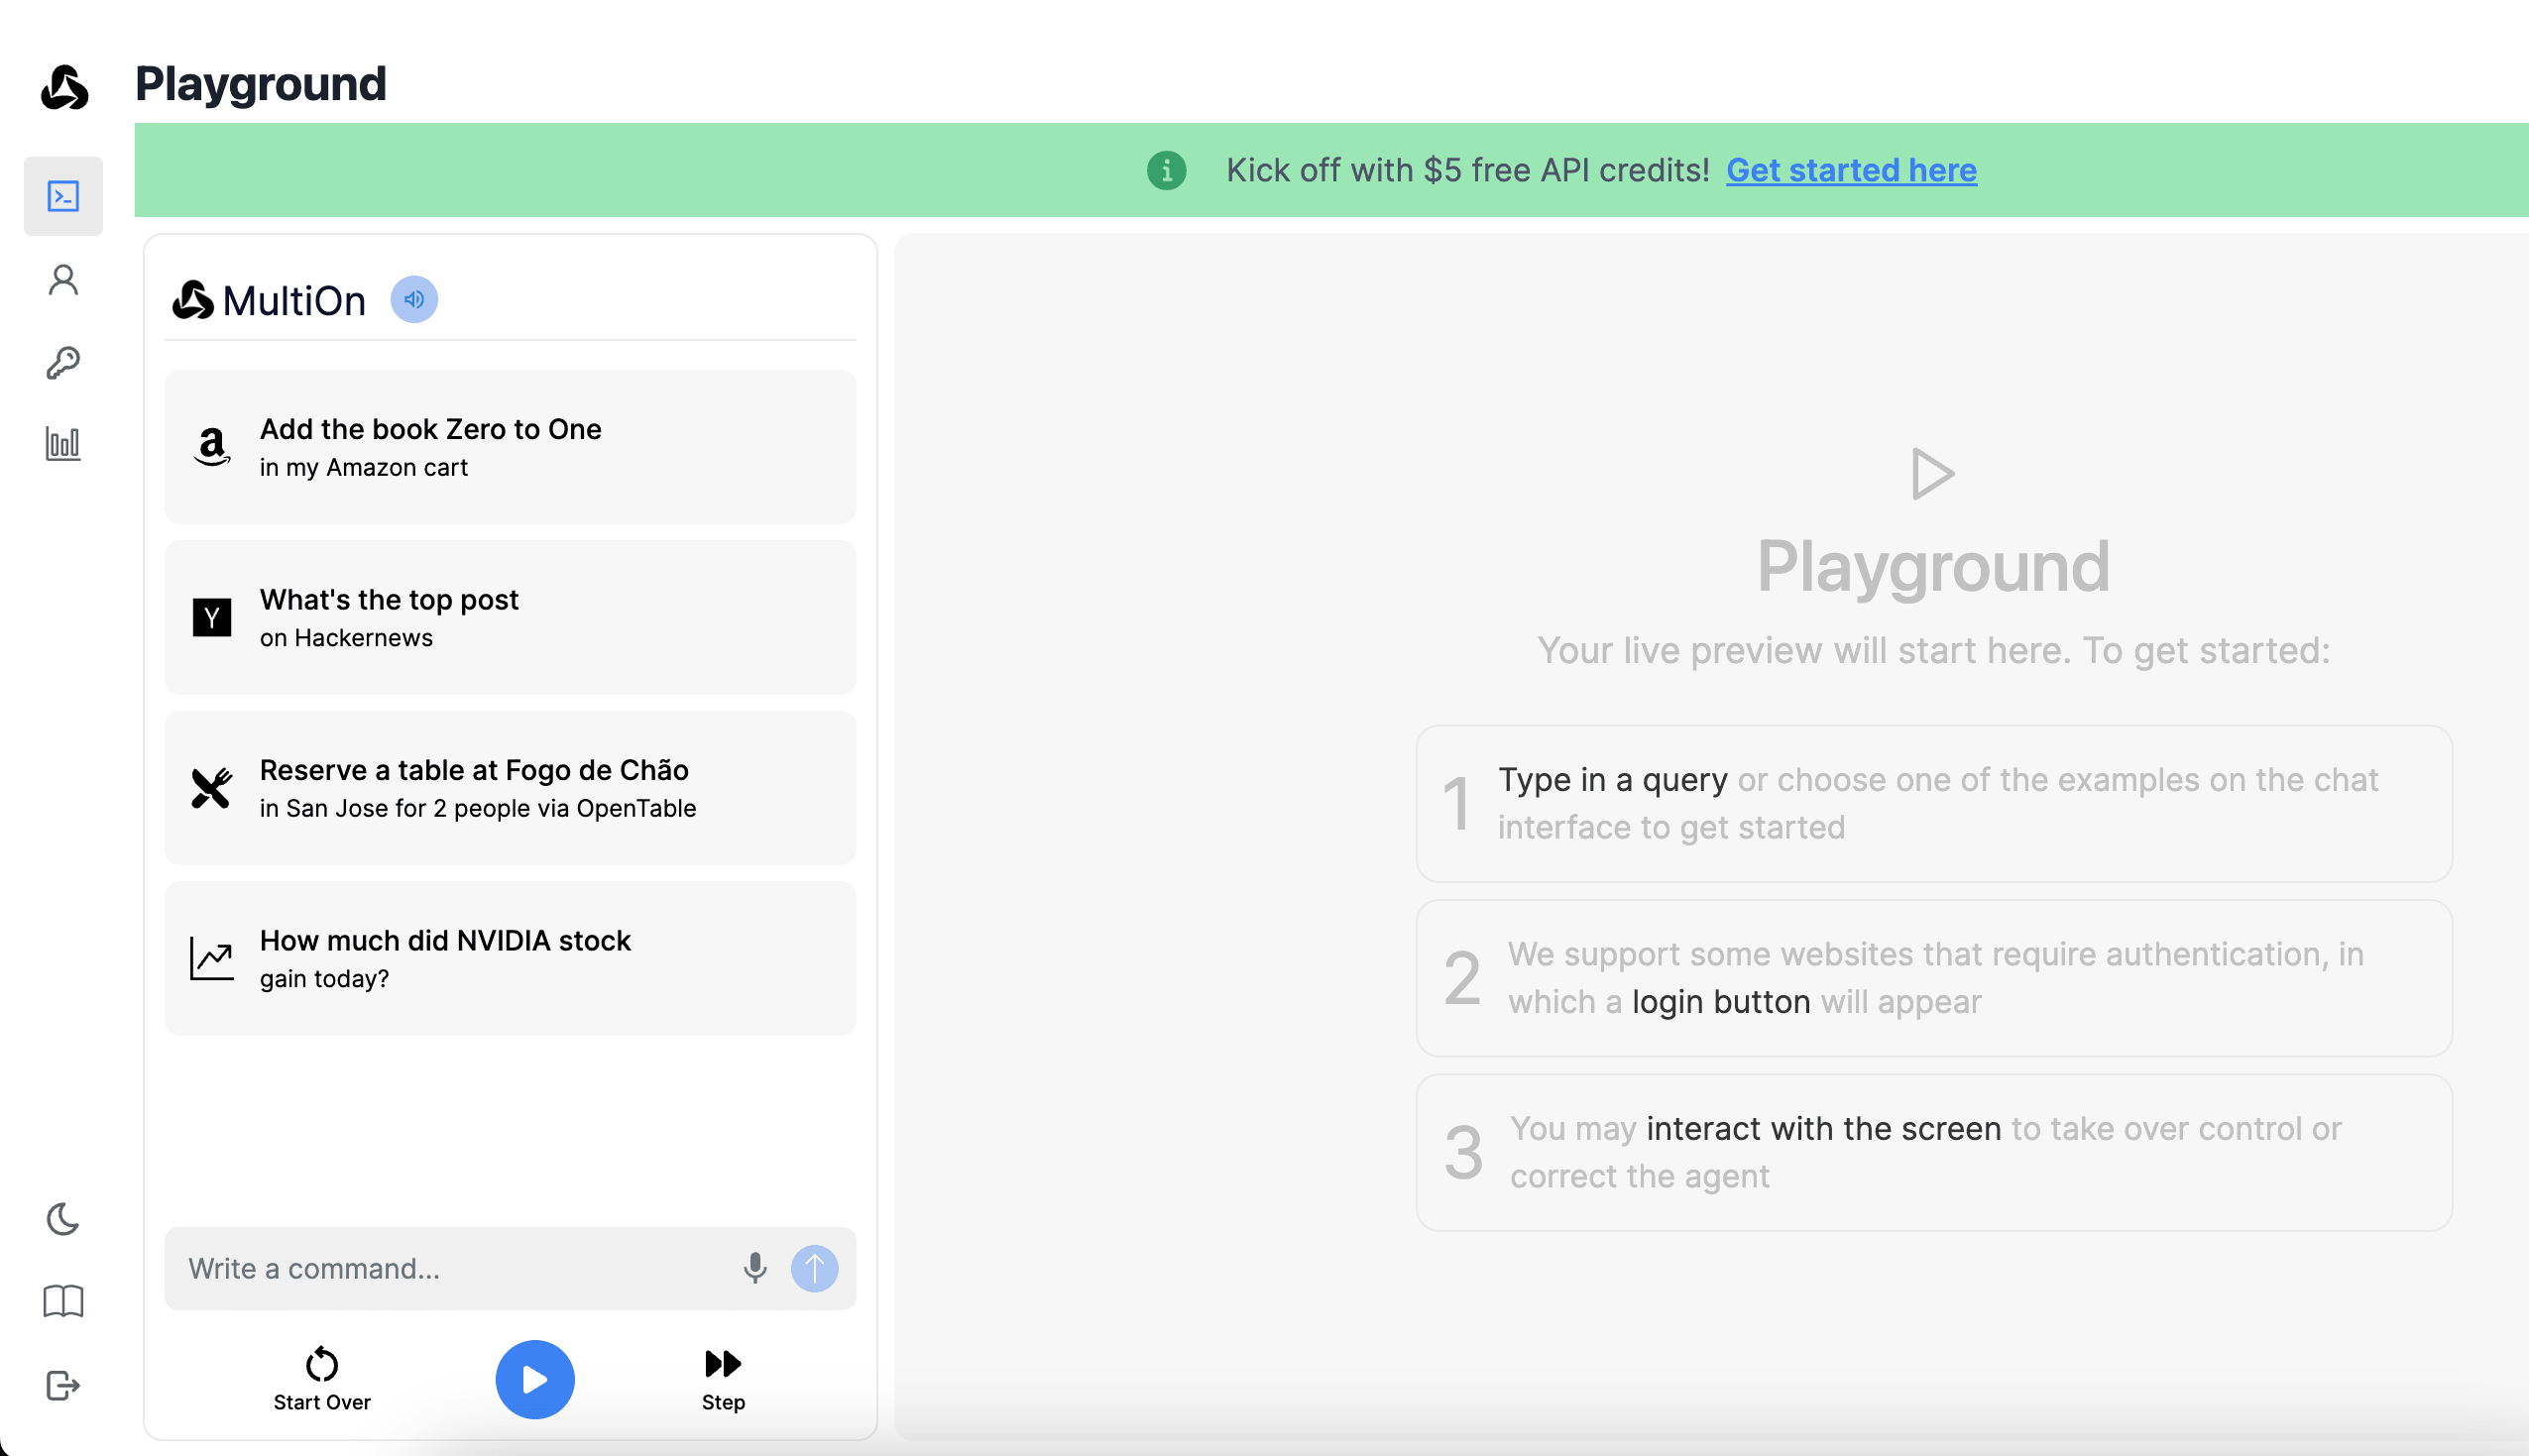The image size is (2529, 1456).
Task: Follow the Get started here link
Action: (x=1850, y=170)
